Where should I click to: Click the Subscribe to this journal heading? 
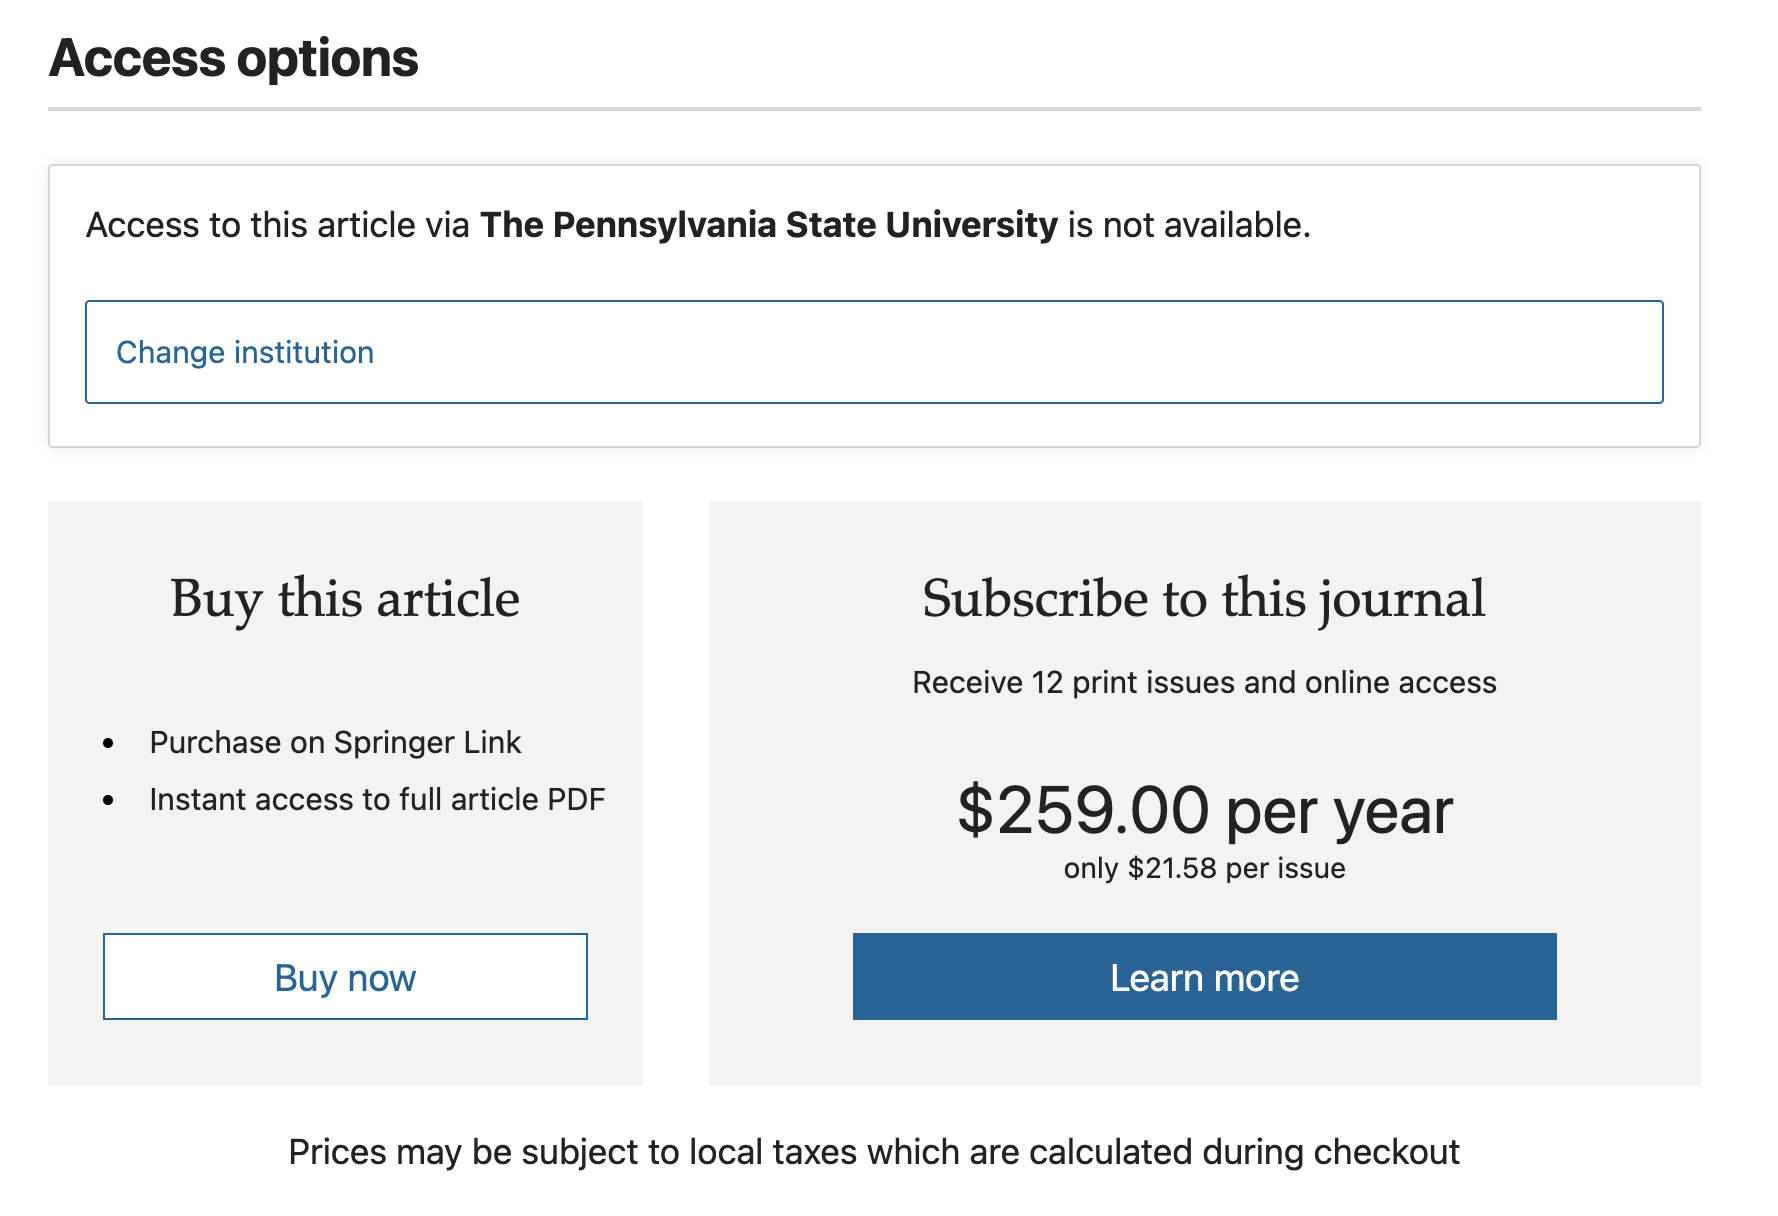point(1204,599)
